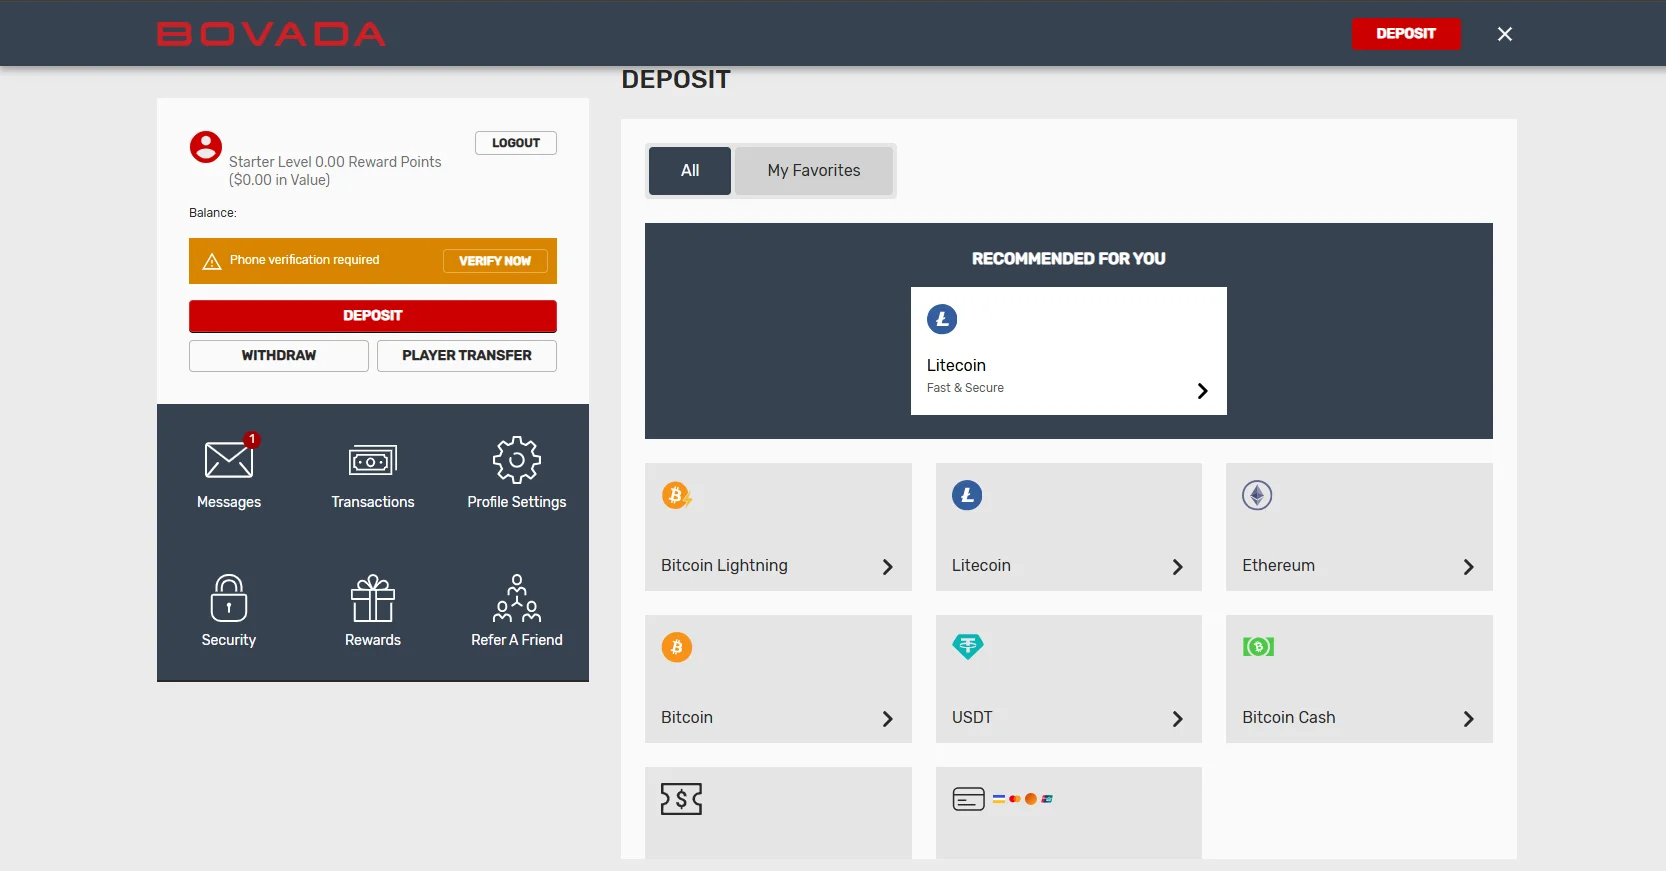
Task: Open Messages envelope icon
Action: point(229,460)
